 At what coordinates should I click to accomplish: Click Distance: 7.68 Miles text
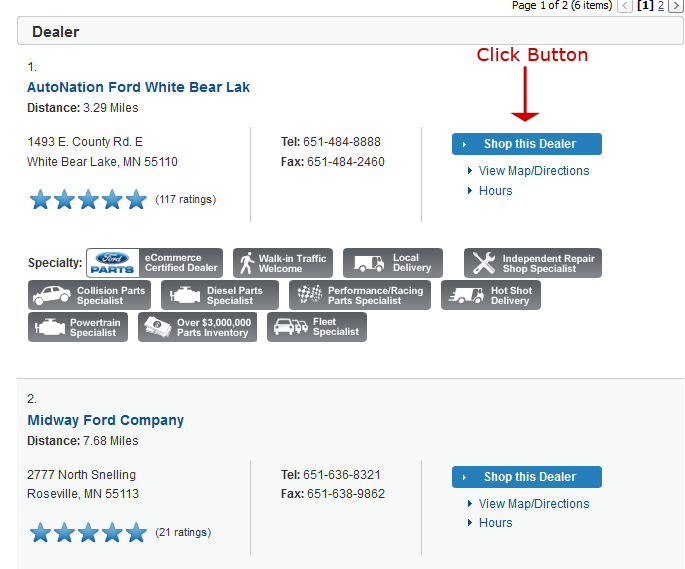[x=83, y=441]
